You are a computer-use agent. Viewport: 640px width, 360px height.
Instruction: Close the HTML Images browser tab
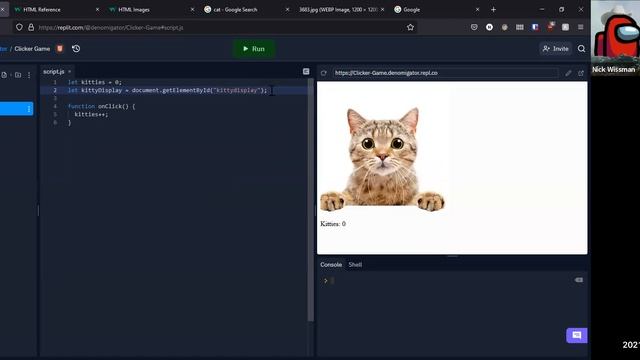pos(192,9)
